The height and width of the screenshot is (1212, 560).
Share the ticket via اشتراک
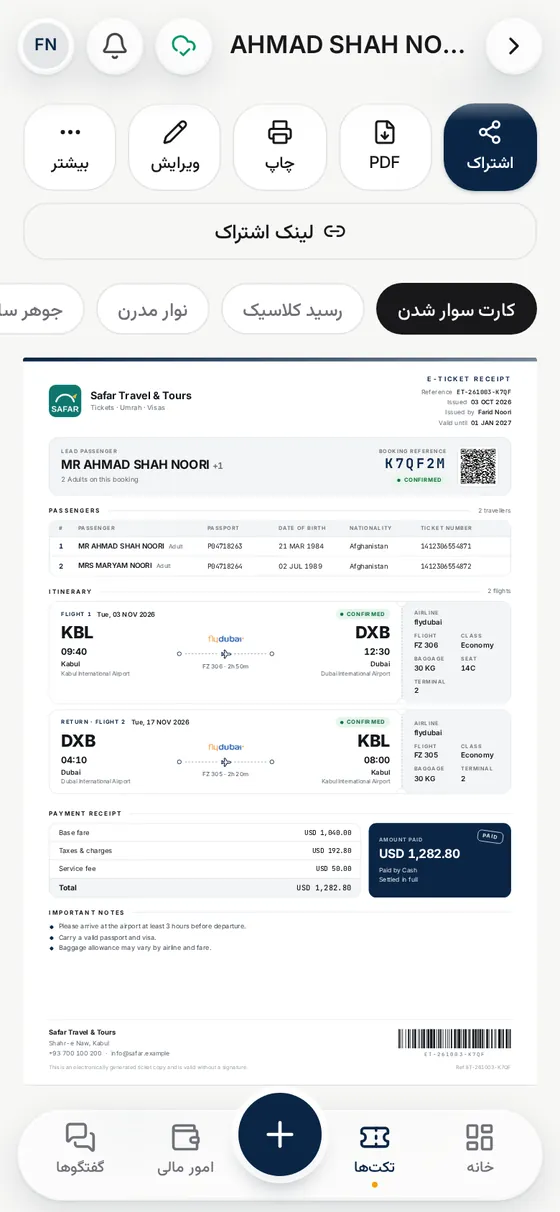490,147
